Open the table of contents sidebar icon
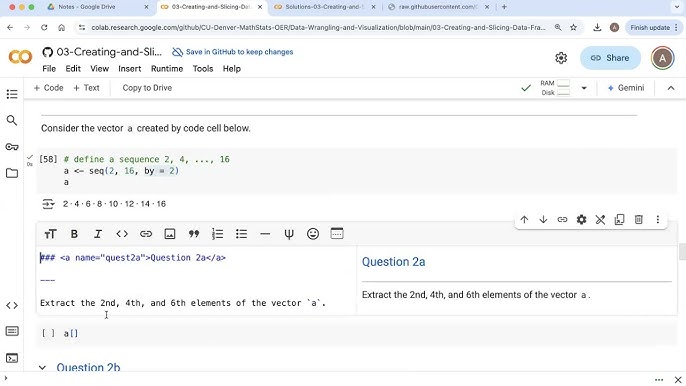Screen dimensions: 686x386 [12, 94]
